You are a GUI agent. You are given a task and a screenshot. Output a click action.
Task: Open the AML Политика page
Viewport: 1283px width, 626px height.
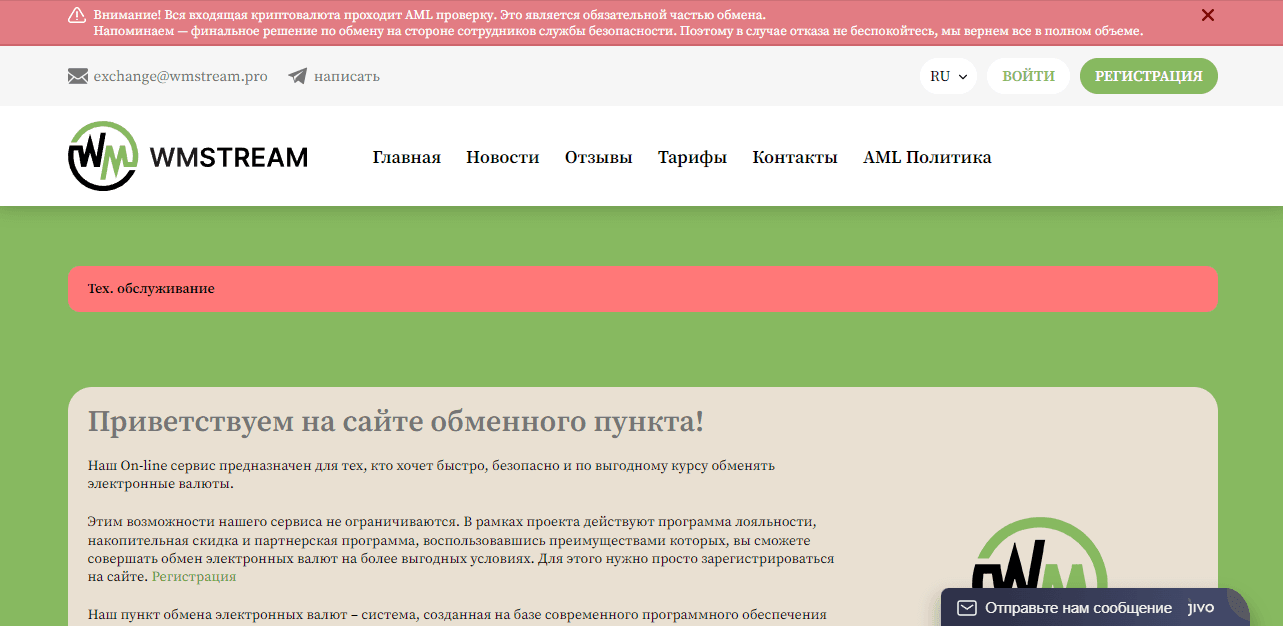[x=927, y=156]
